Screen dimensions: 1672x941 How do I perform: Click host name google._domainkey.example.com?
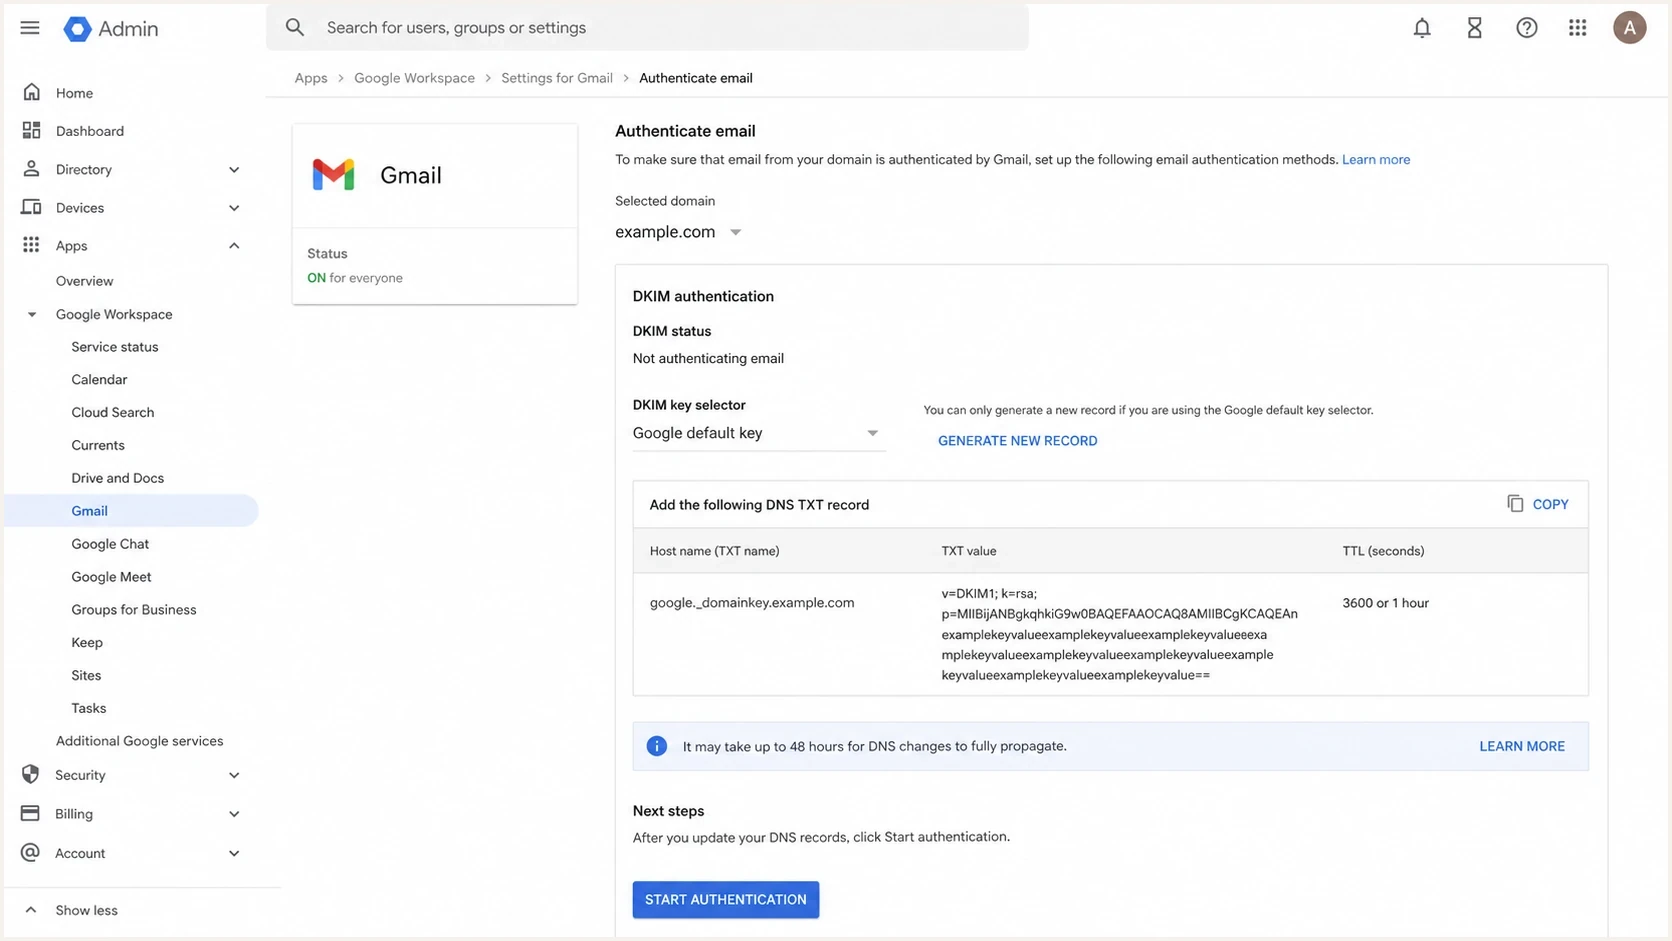752,603
